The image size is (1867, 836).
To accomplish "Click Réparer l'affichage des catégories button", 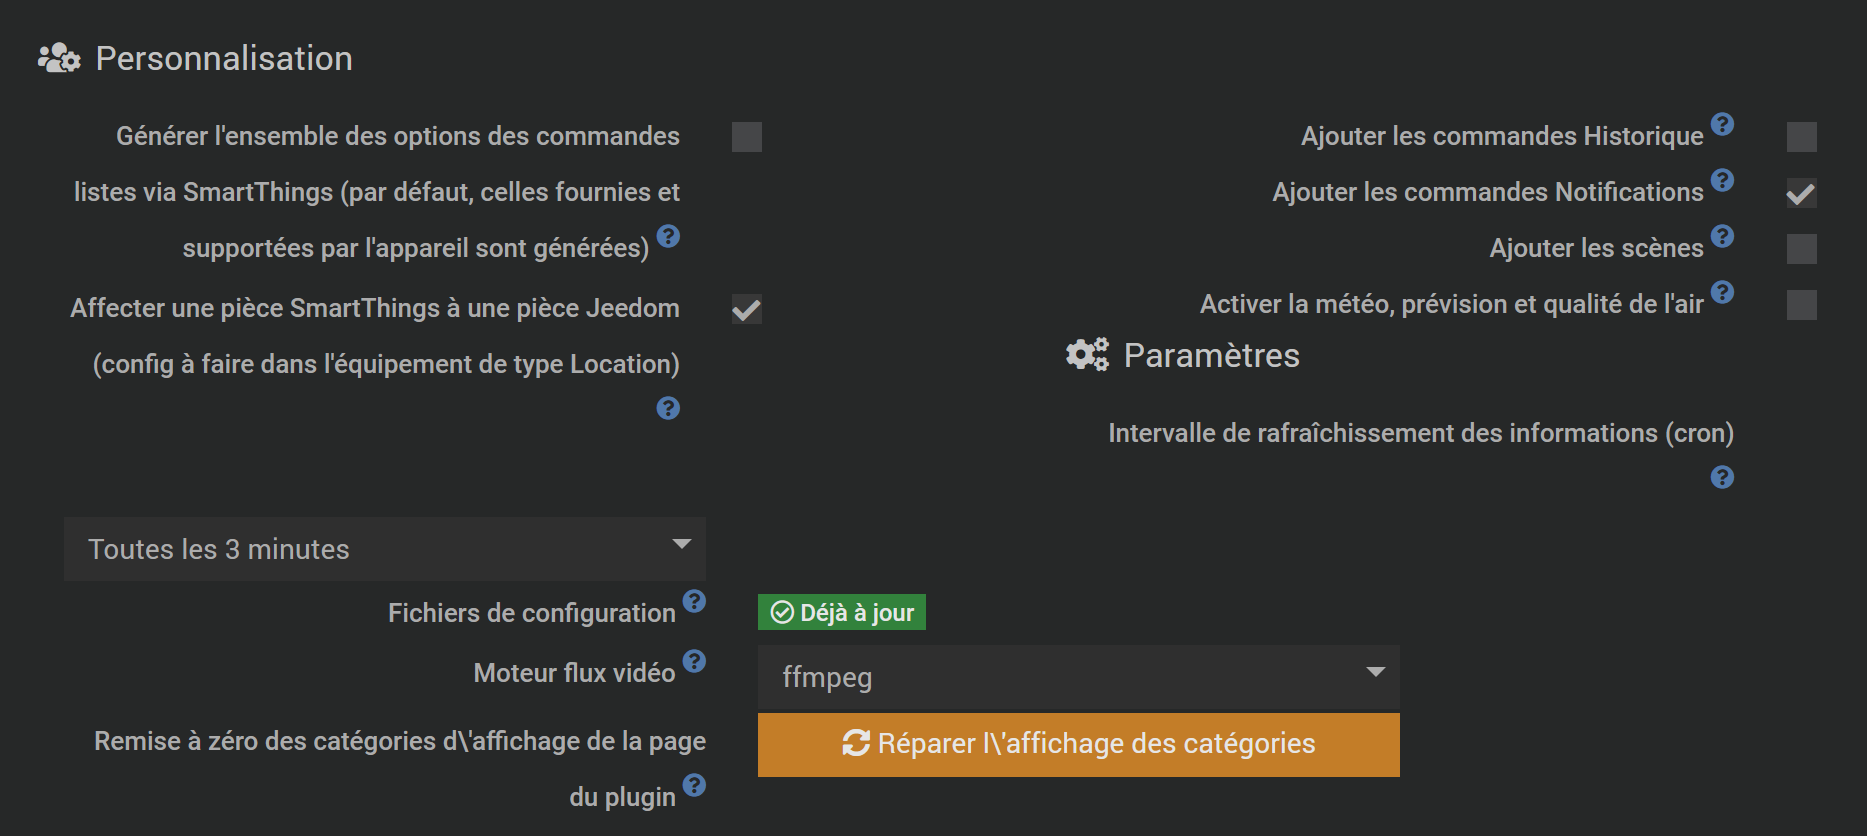I will (x=1079, y=745).
